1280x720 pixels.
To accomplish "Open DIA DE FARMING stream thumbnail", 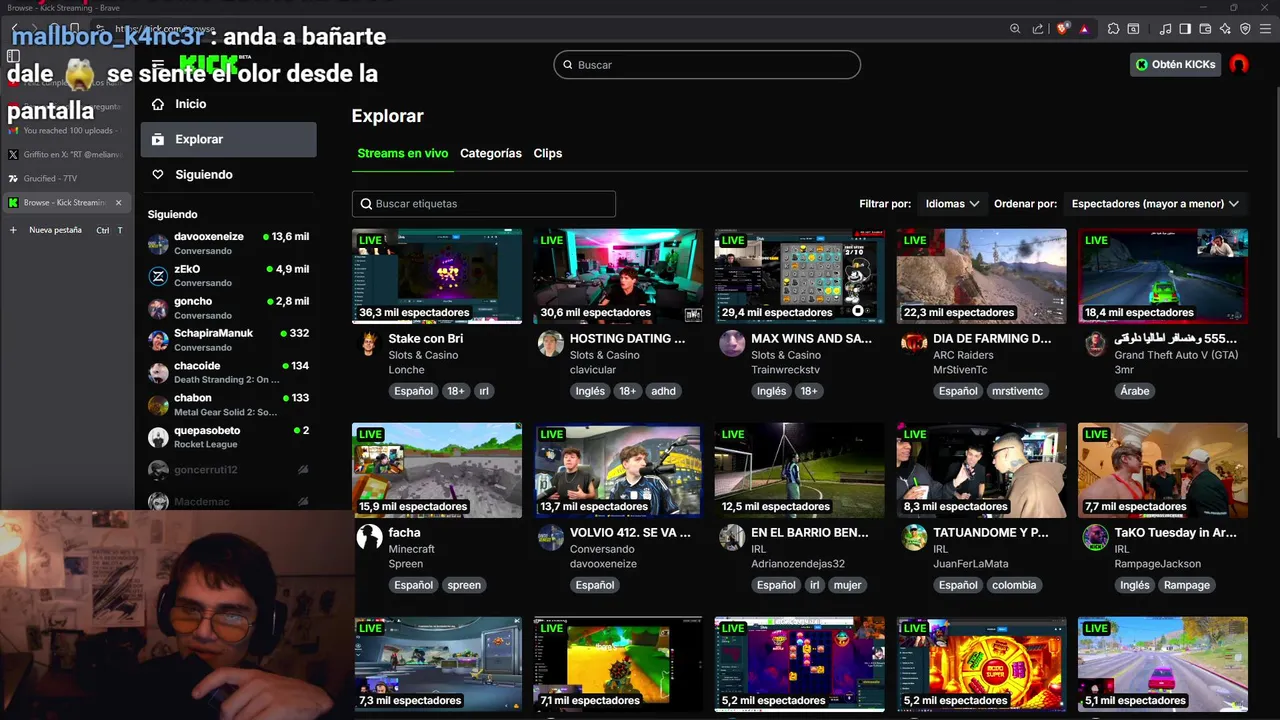I will pos(981,276).
